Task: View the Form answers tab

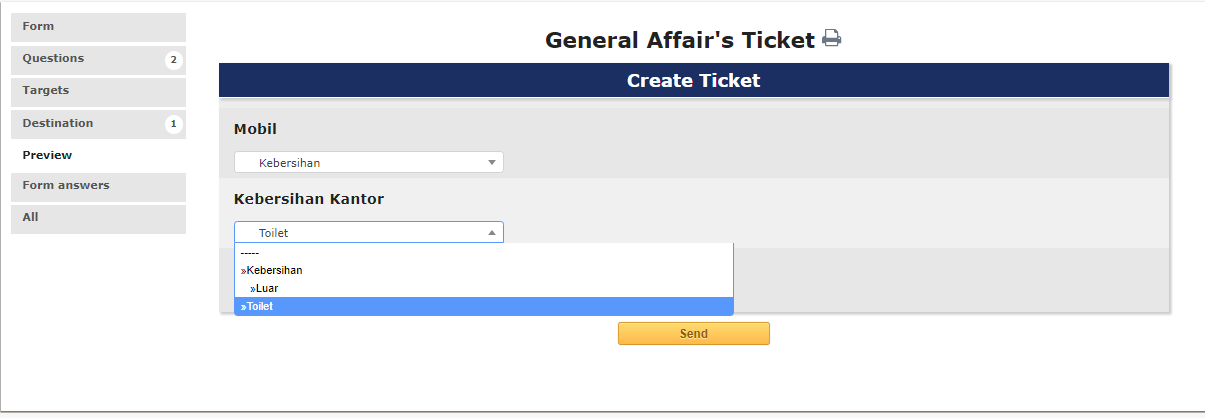Action: pyautogui.click(x=98, y=186)
